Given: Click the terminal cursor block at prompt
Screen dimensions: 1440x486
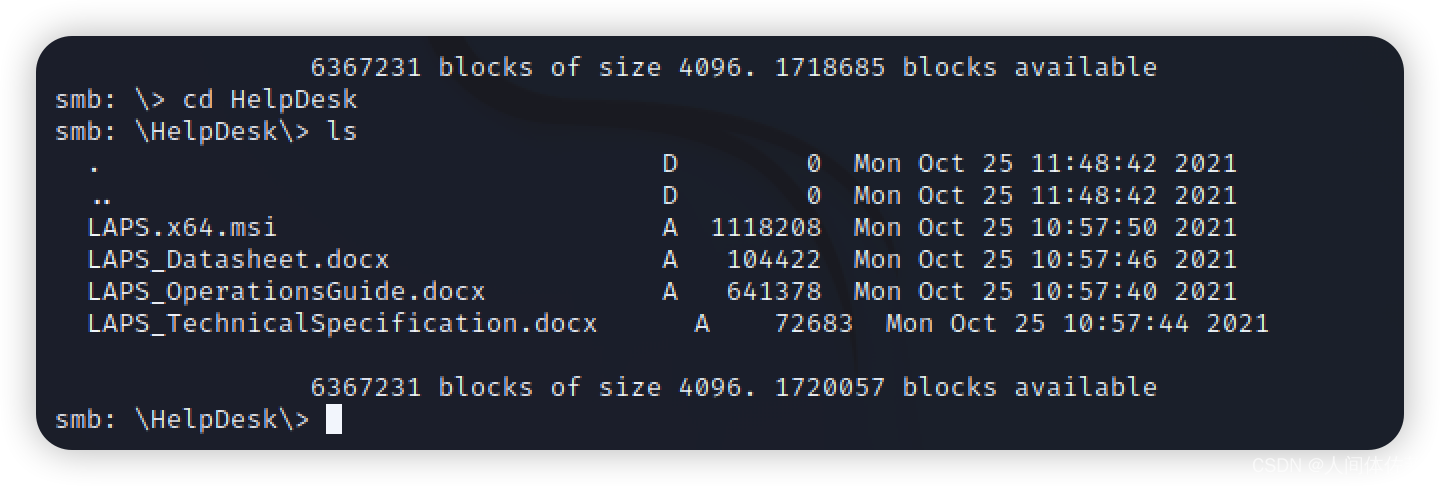Looking at the screenshot, I should [334, 419].
